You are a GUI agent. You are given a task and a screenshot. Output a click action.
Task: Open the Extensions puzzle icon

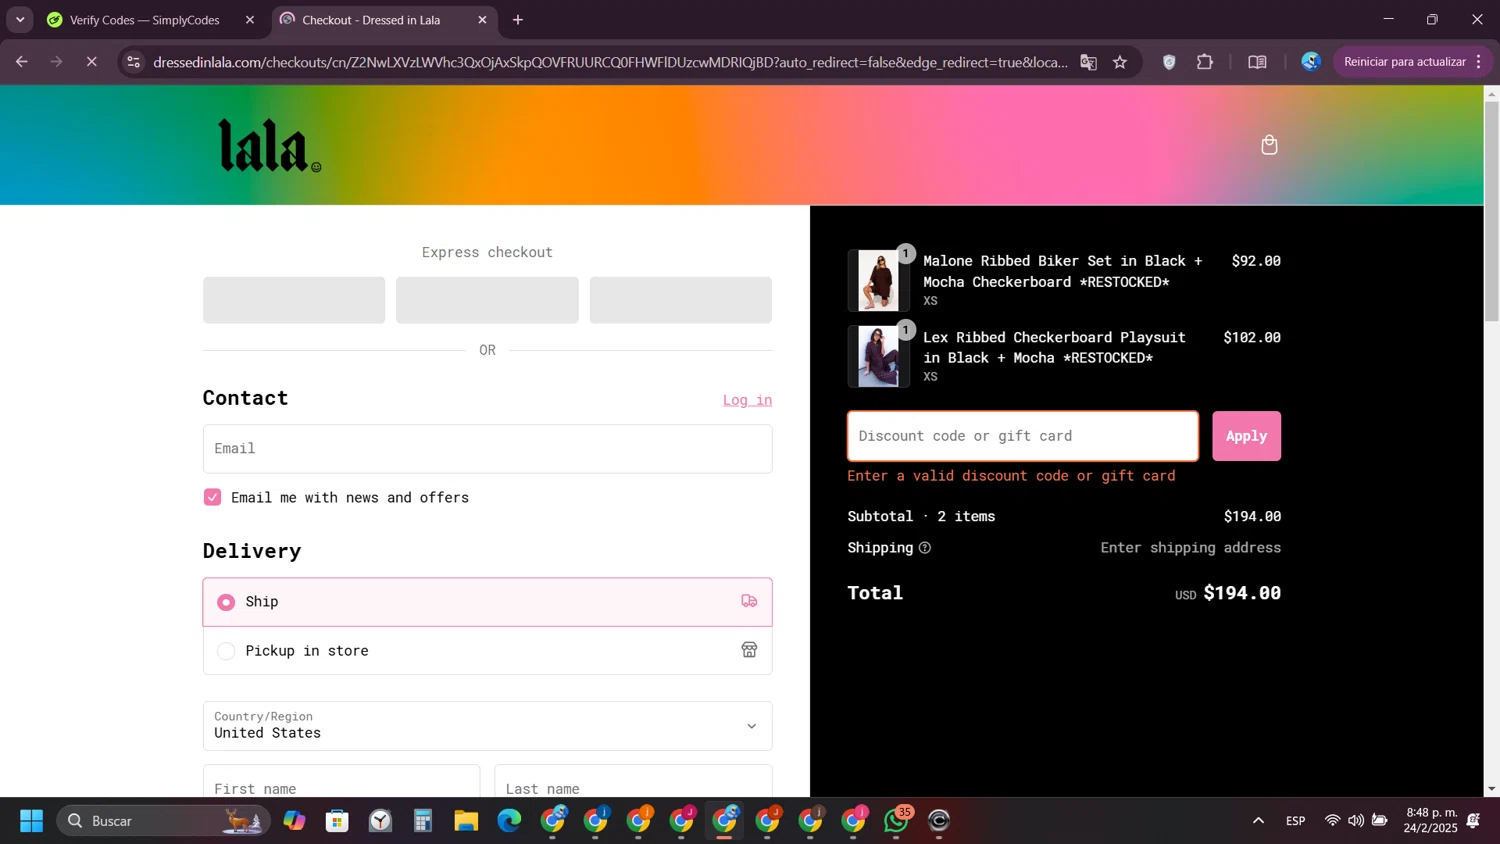(1205, 62)
